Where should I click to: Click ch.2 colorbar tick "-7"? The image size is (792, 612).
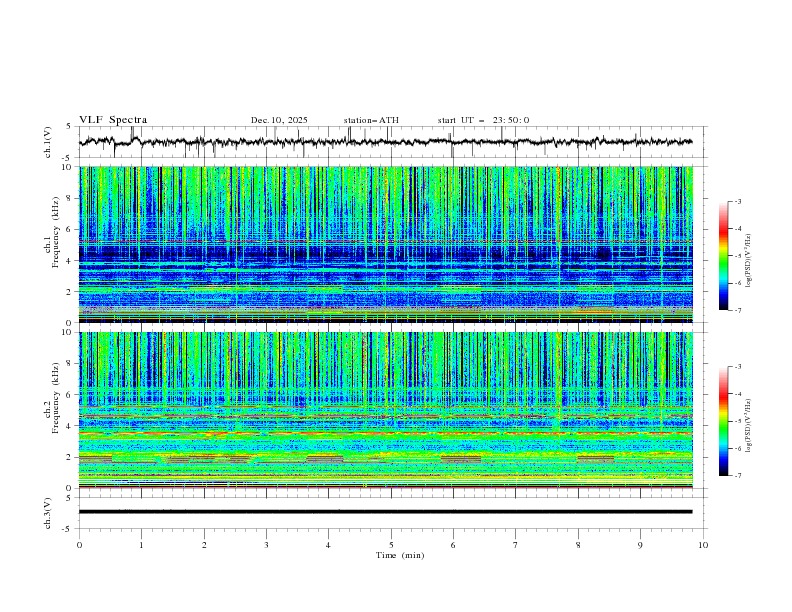pyautogui.click(x=738, y=475)
